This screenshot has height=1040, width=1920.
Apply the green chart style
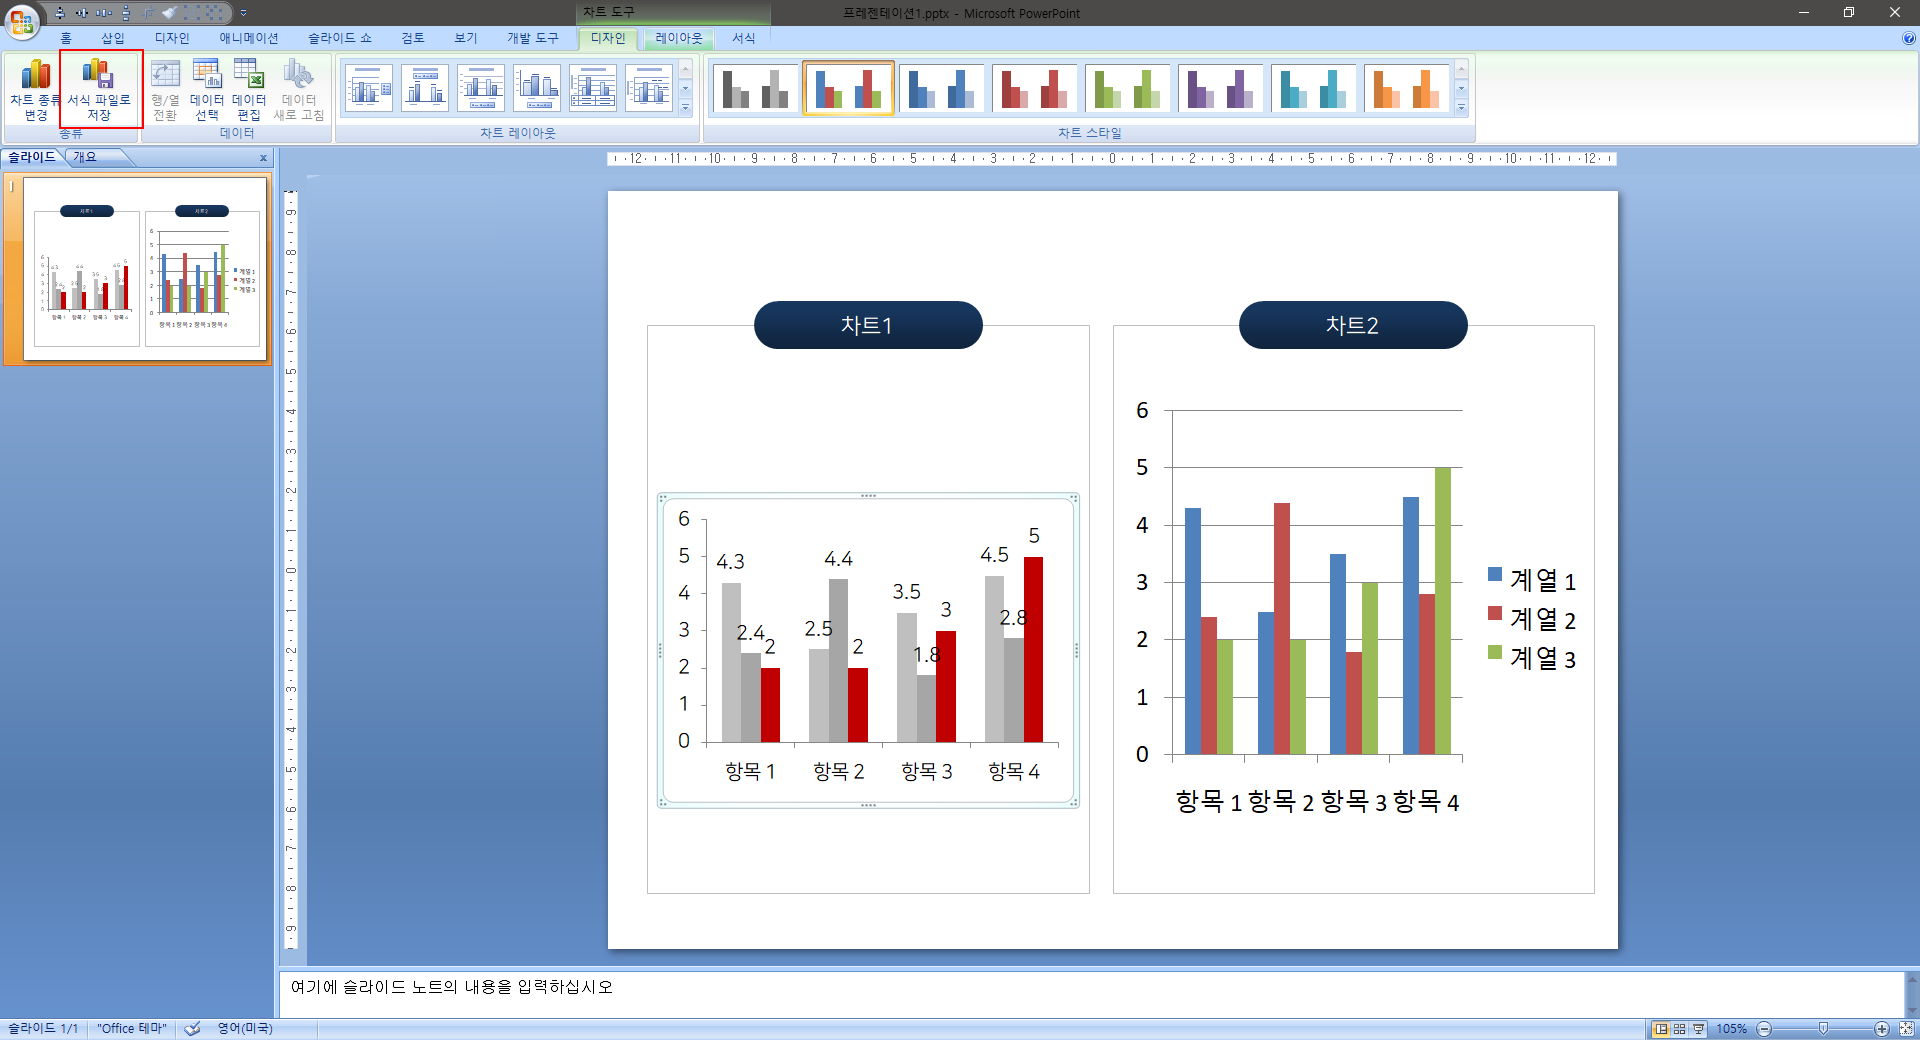tap(1127, 88)
